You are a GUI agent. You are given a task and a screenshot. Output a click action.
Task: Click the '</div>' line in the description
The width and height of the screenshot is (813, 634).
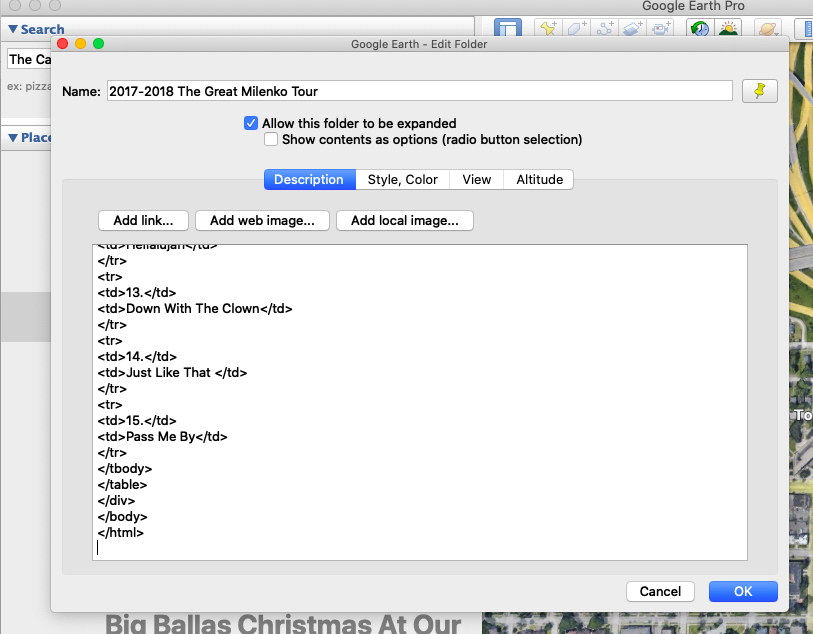(116, 501)
